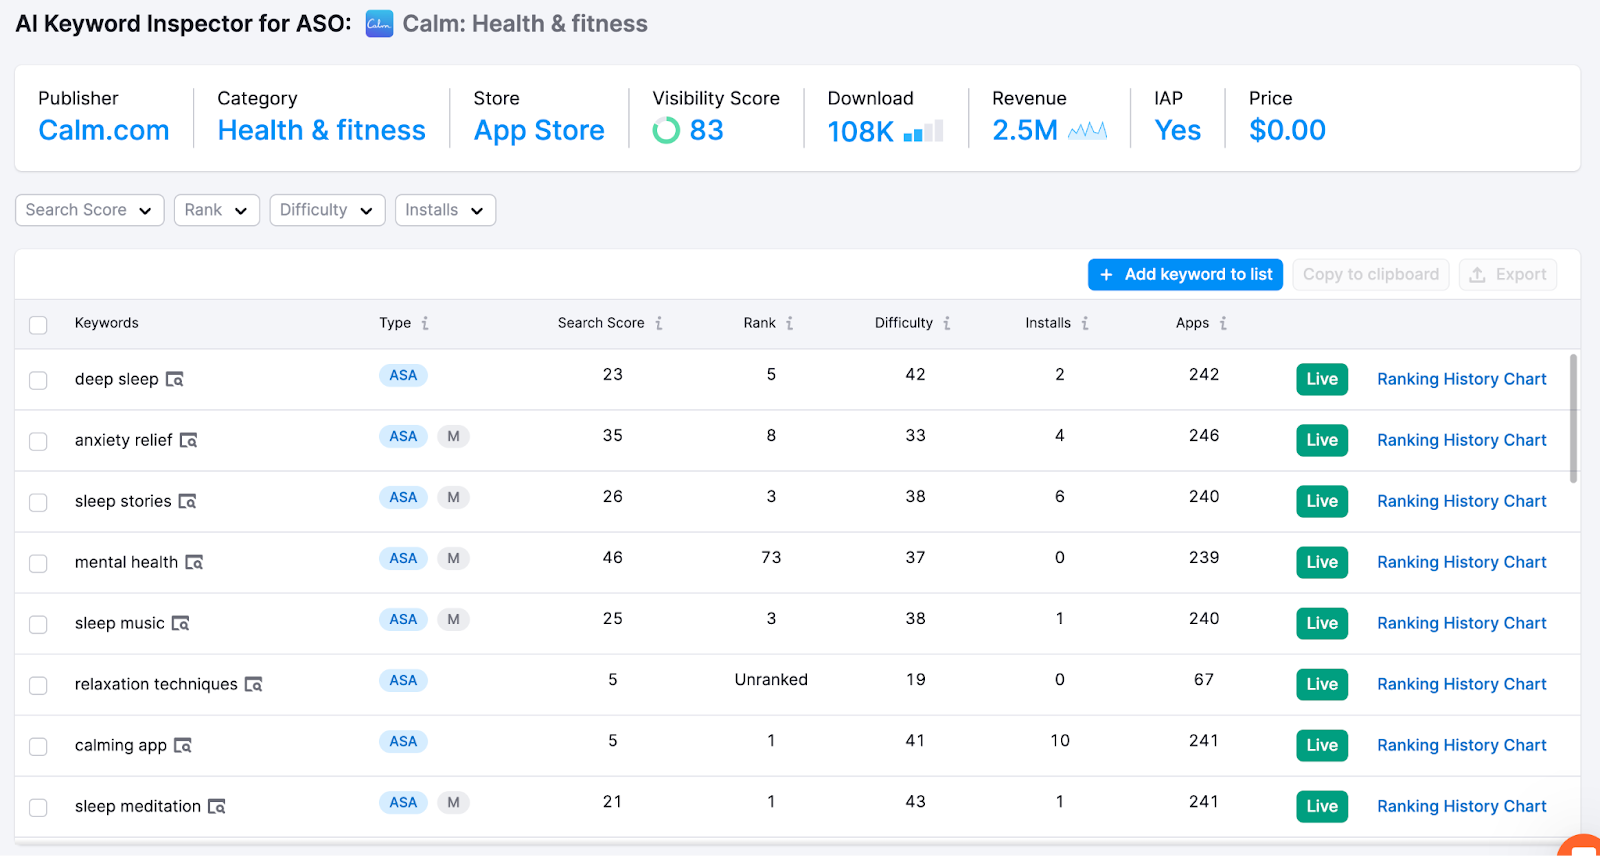Click Live button on relaxation techniques row
Screen dimensions: 1600x856
[1322, 684]
